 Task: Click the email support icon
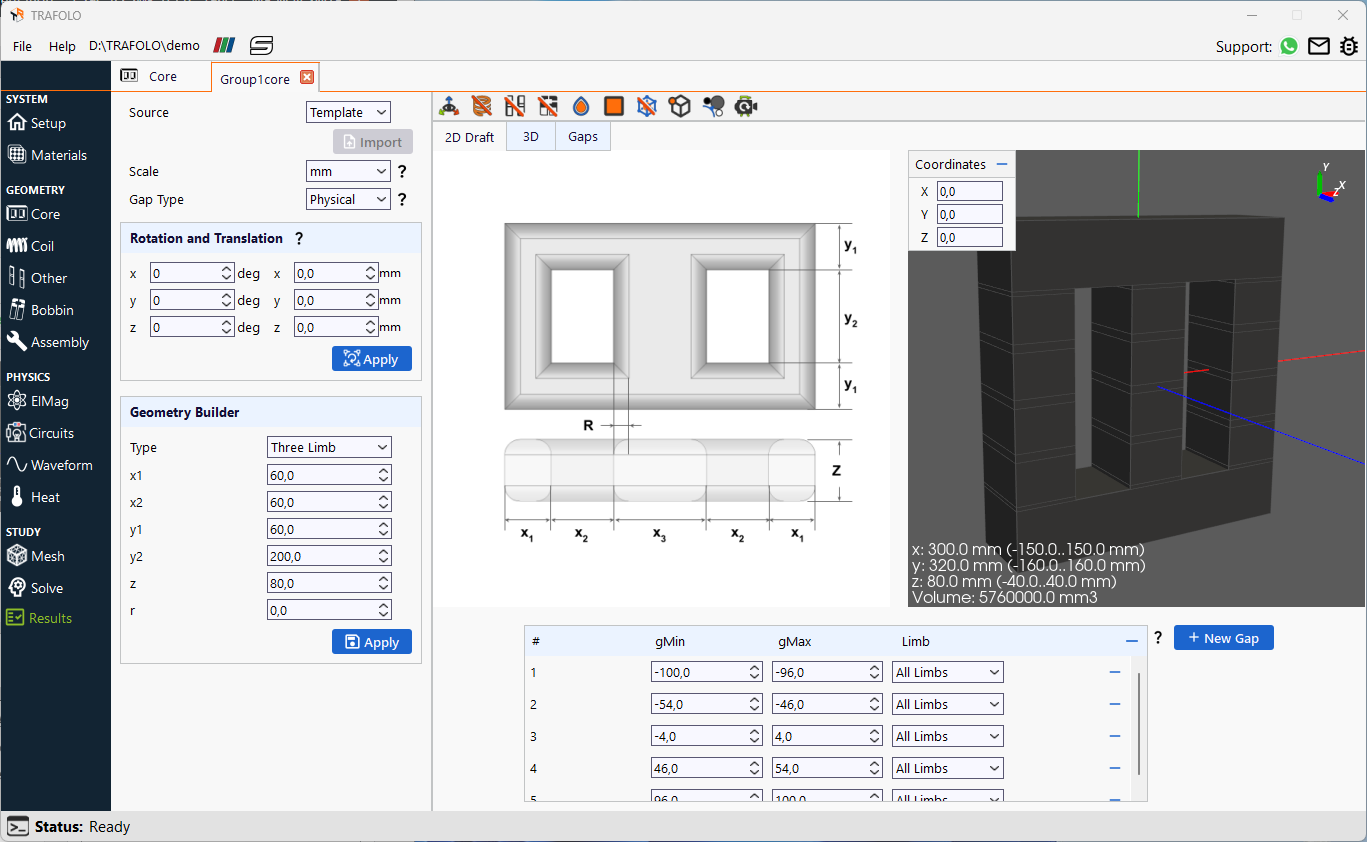pos(1318,46)
